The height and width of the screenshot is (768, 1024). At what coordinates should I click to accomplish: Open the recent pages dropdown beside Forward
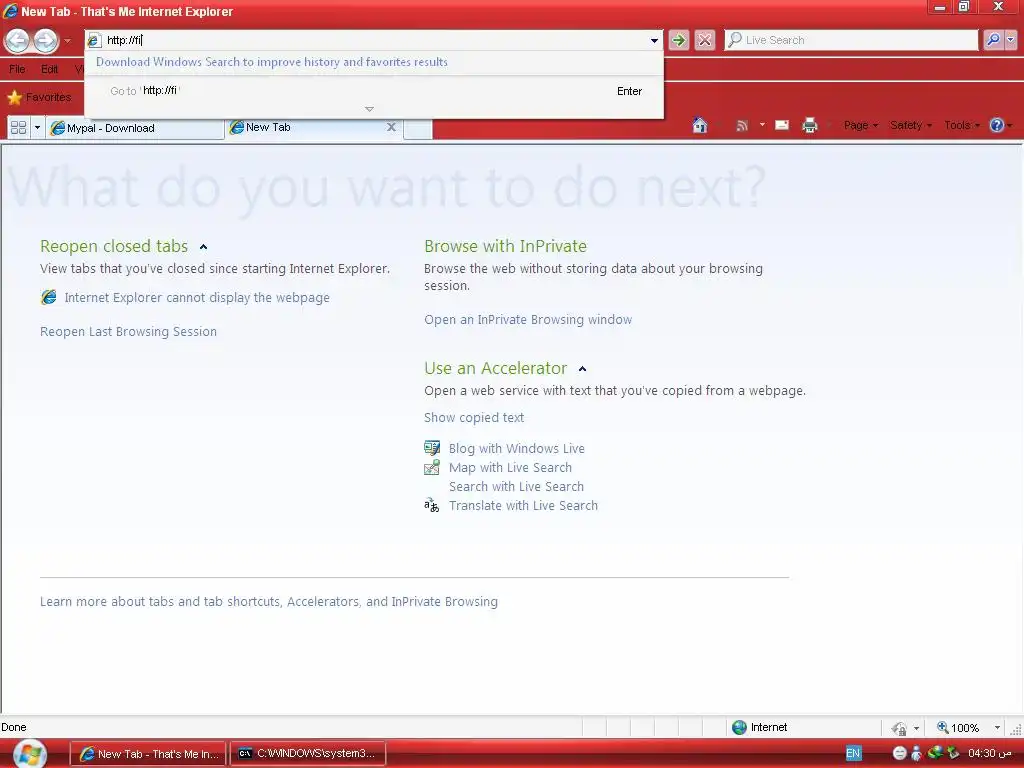67,40
